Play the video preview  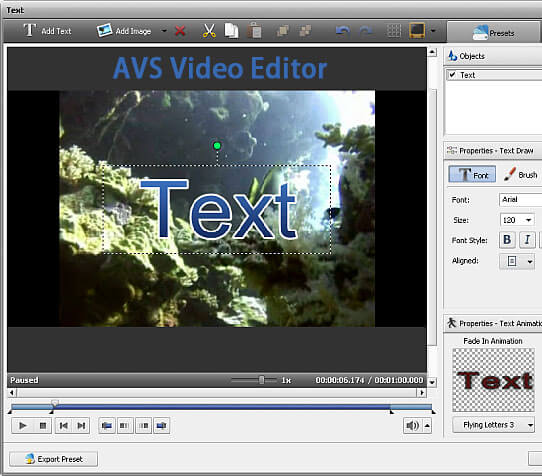tap(22, 425)
